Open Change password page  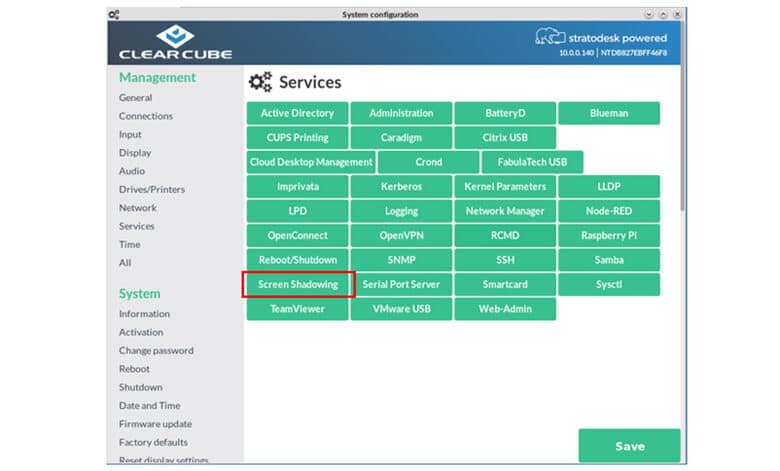pos(156,351)
